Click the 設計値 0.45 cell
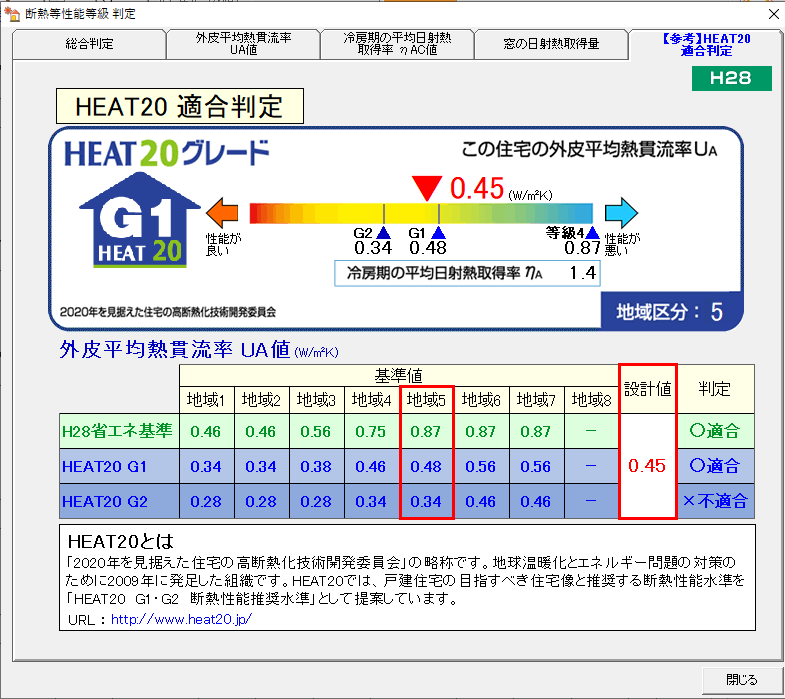The image size is (785, 699). [x=647, y=466]
